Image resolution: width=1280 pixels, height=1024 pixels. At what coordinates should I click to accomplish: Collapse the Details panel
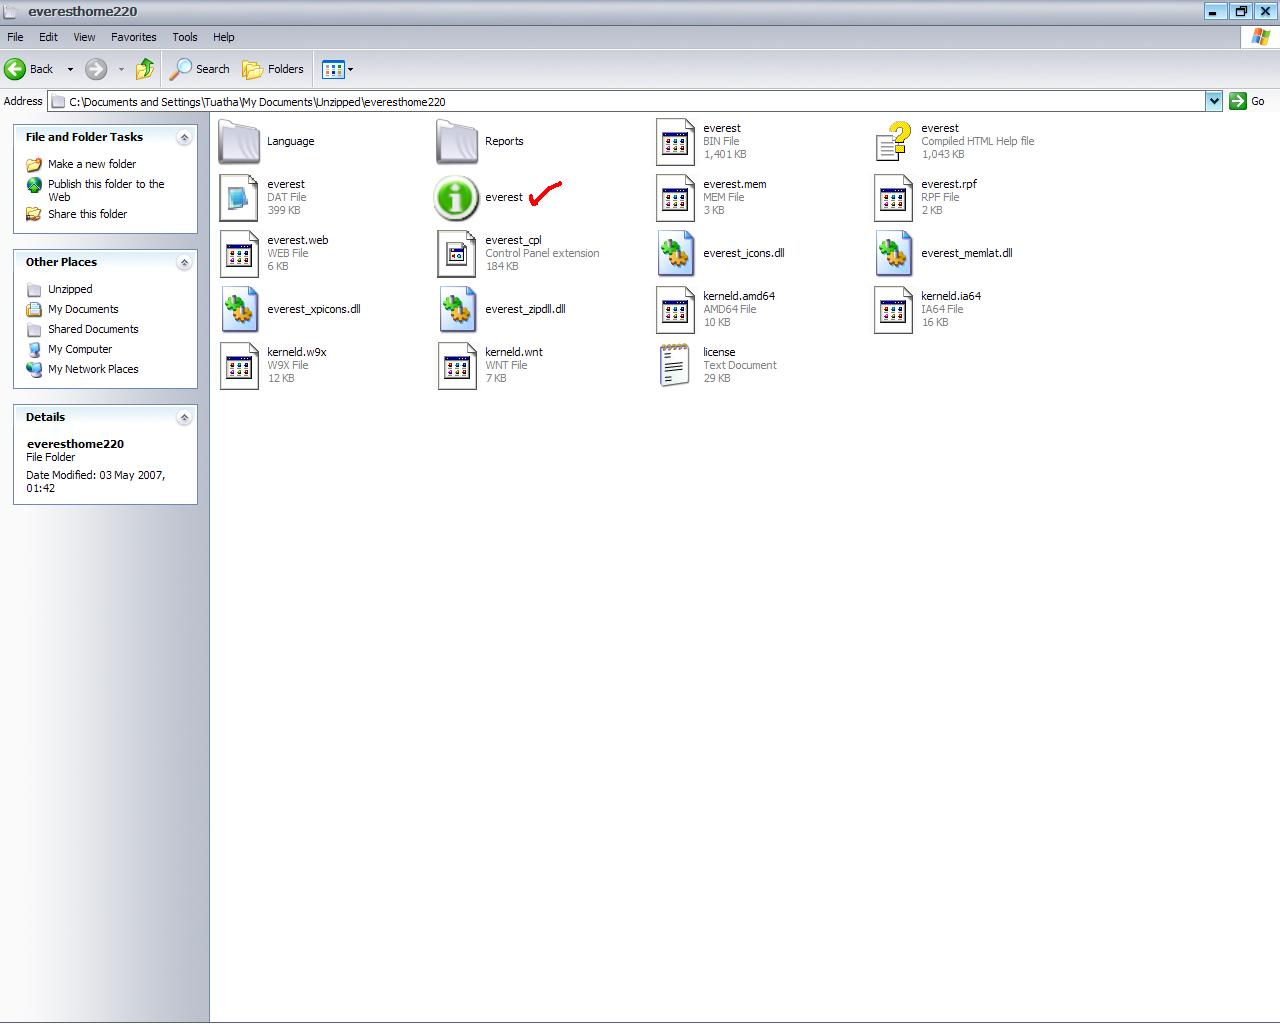pos(184,418)
